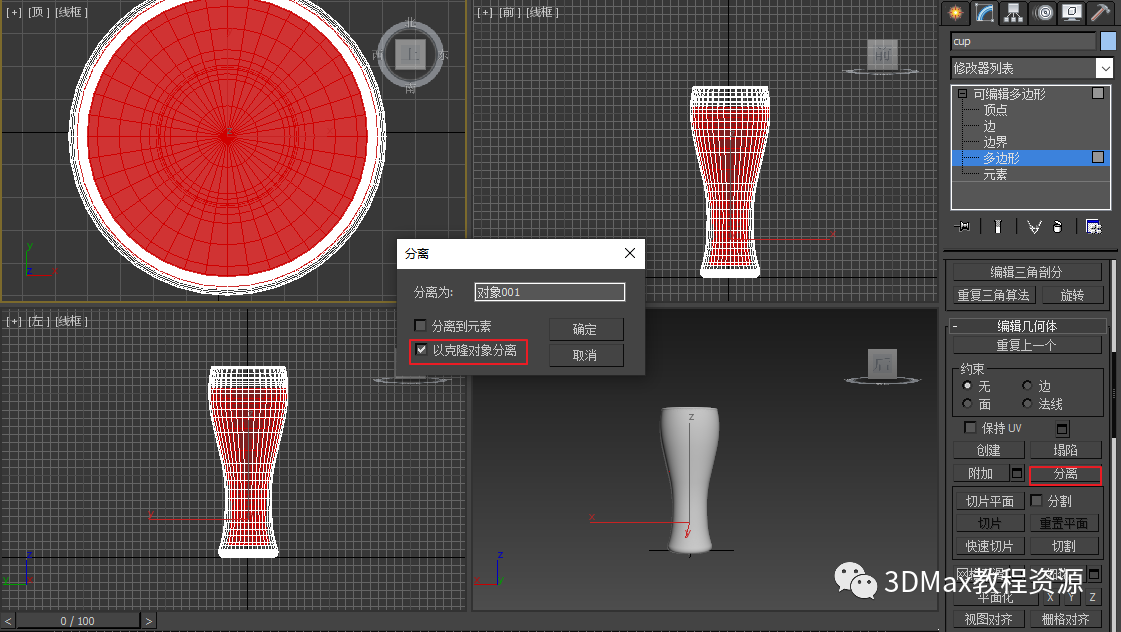Viewport: 1121px width, 632px height.
Task: Open the Display panel tab
Action: [1072, 12]
